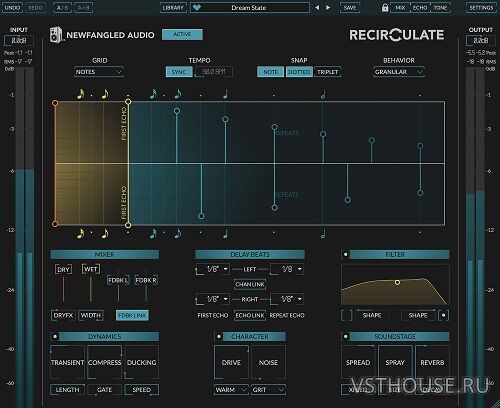Click the Width control

pyautogui.click(x=91, y=315)
